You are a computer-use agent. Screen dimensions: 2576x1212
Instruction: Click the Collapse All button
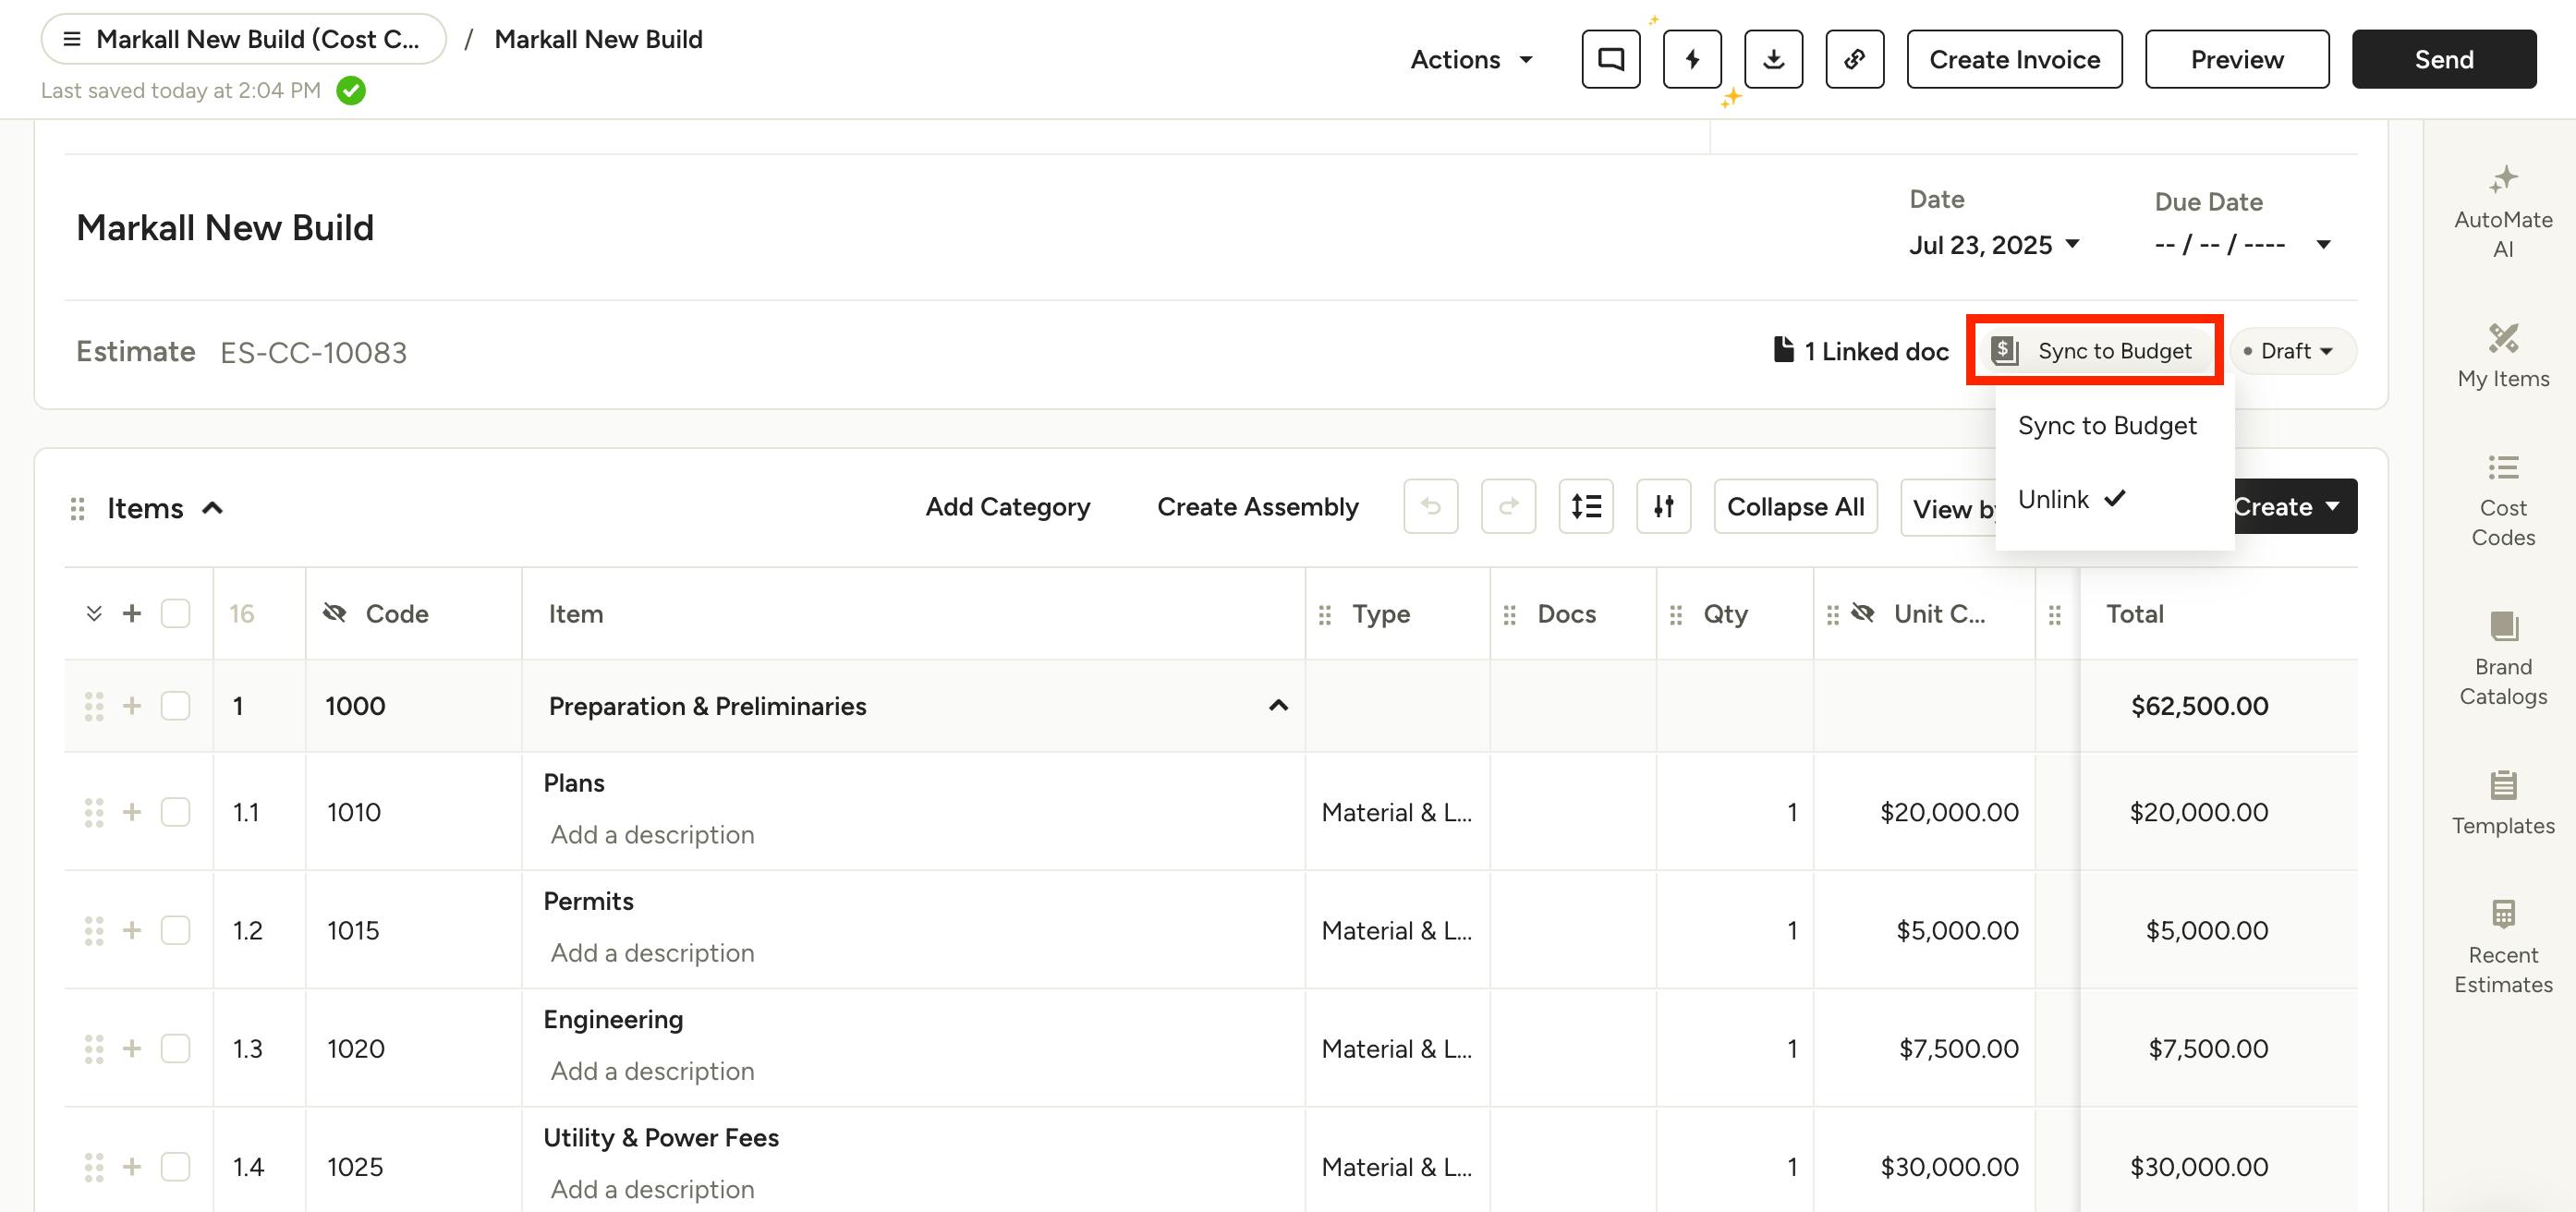coord(1794,506)
